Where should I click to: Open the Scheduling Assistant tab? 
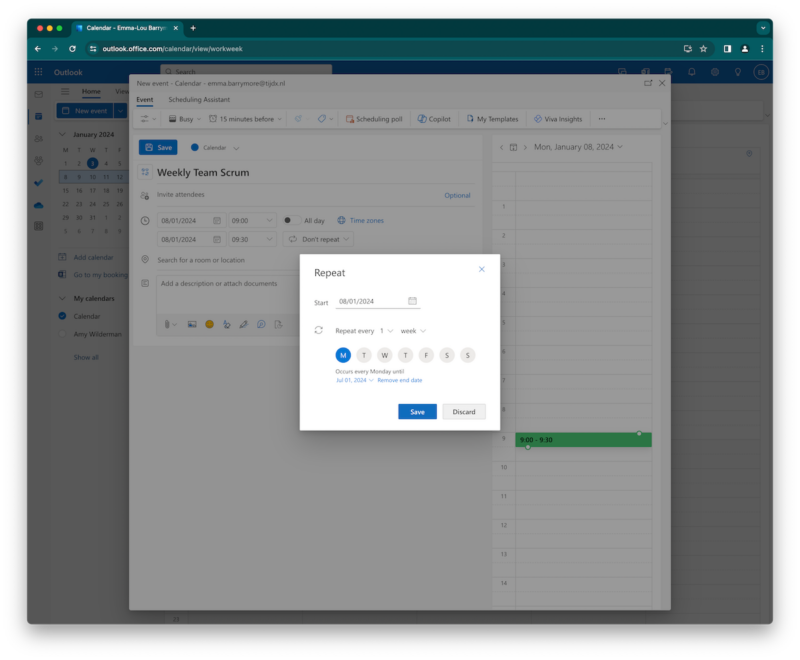(x=199, y=99)
